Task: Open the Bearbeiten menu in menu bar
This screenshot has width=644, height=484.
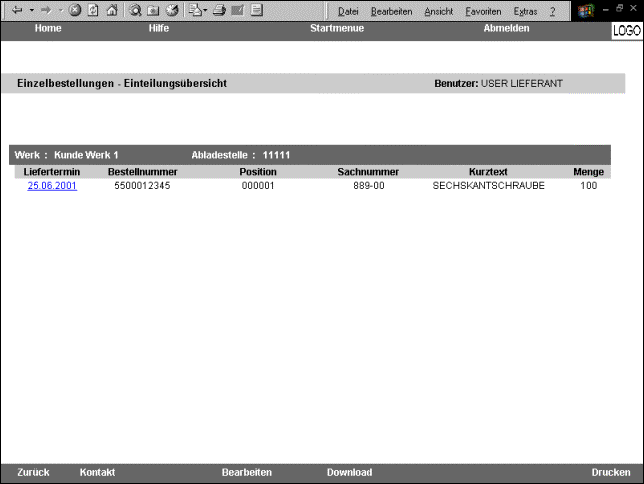Action: click(391, 12)
